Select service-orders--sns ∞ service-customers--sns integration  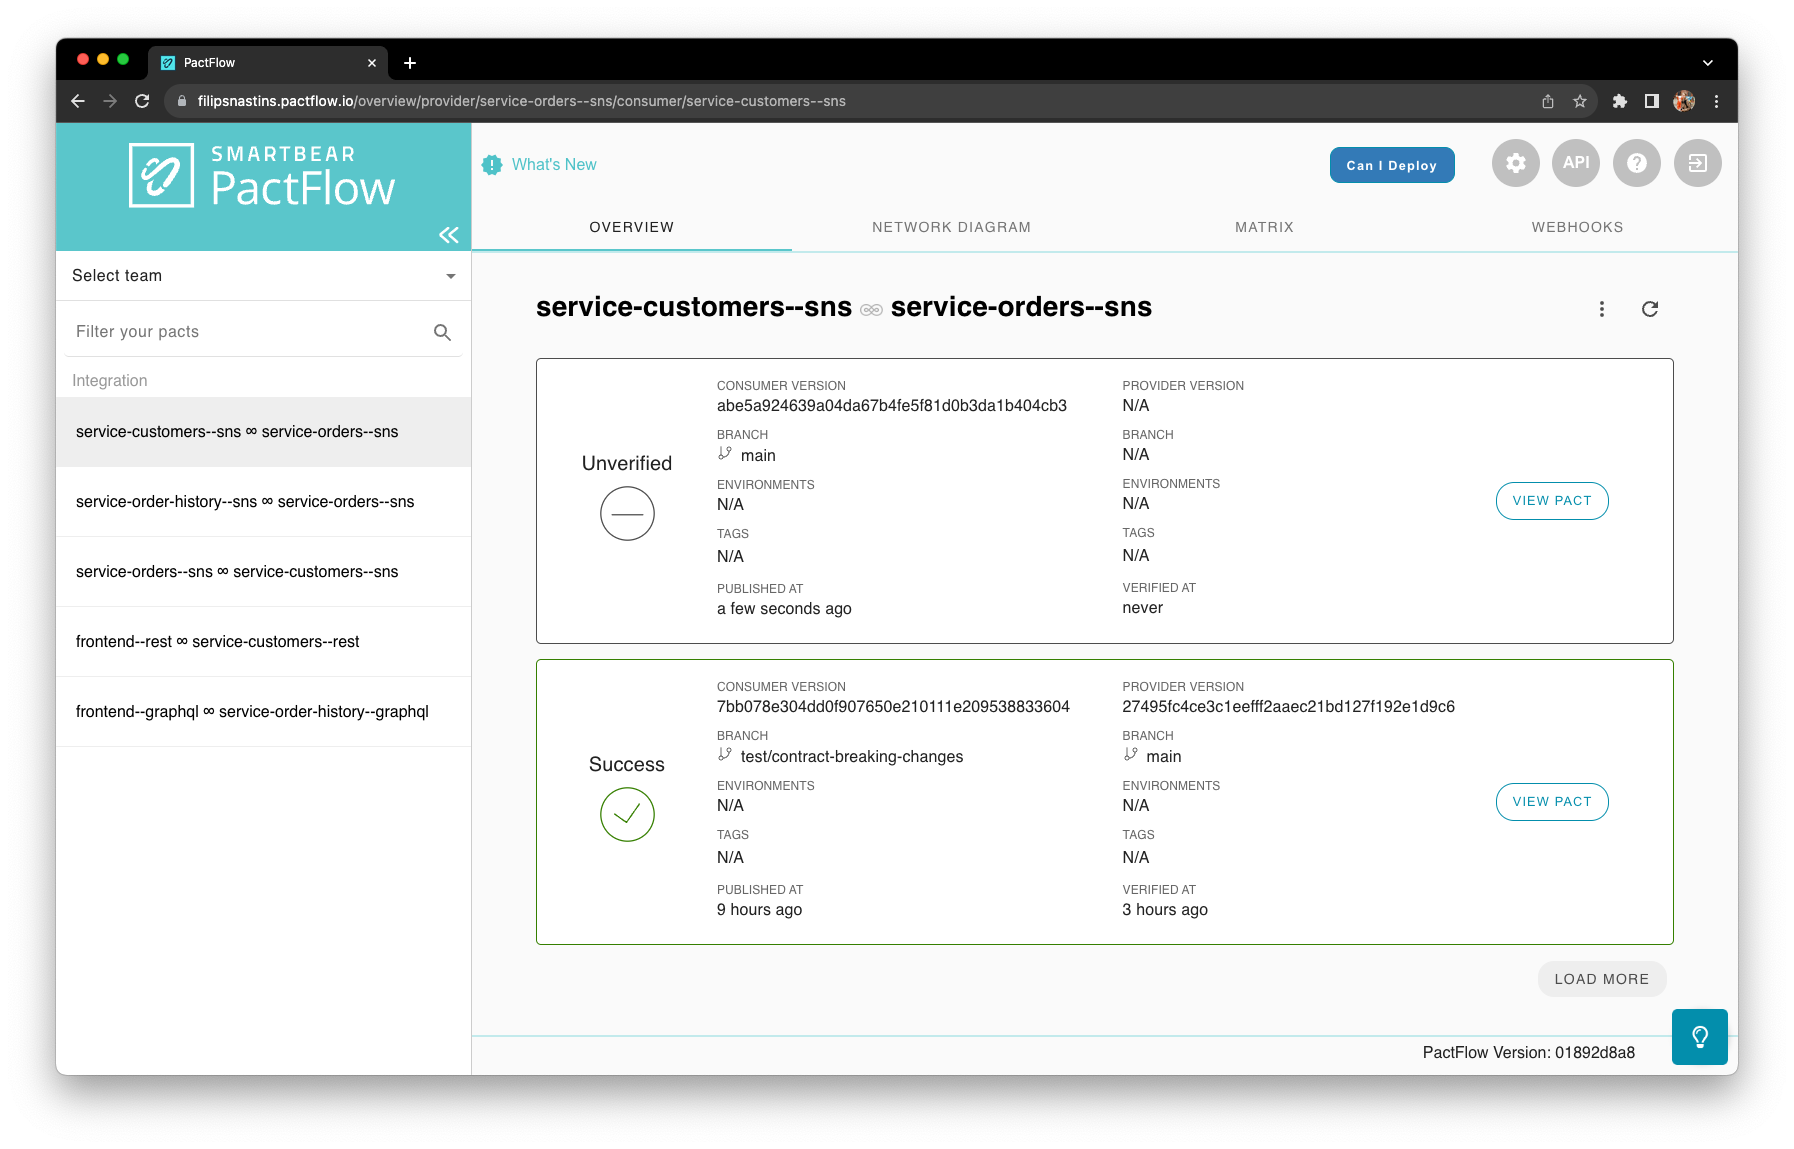click(x=264, y=572)
